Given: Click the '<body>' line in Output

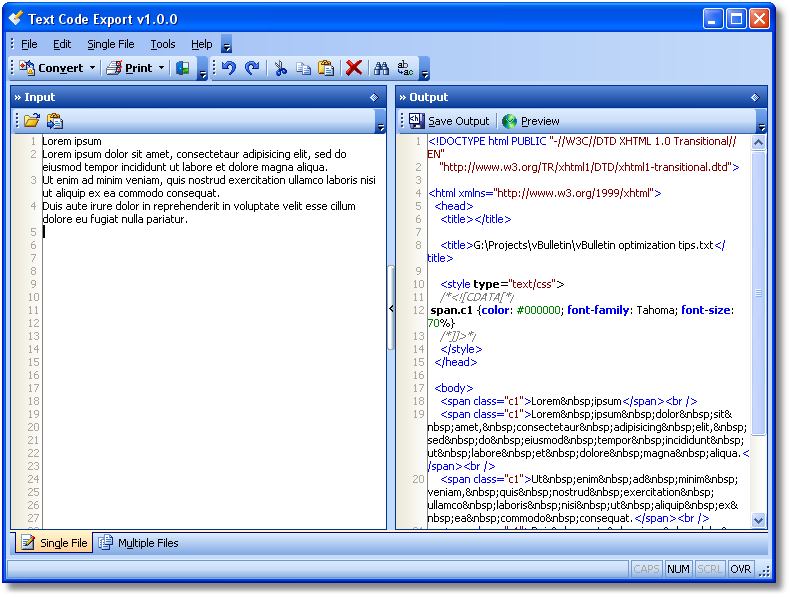Looking at the screenshot, I should point(453,388).
